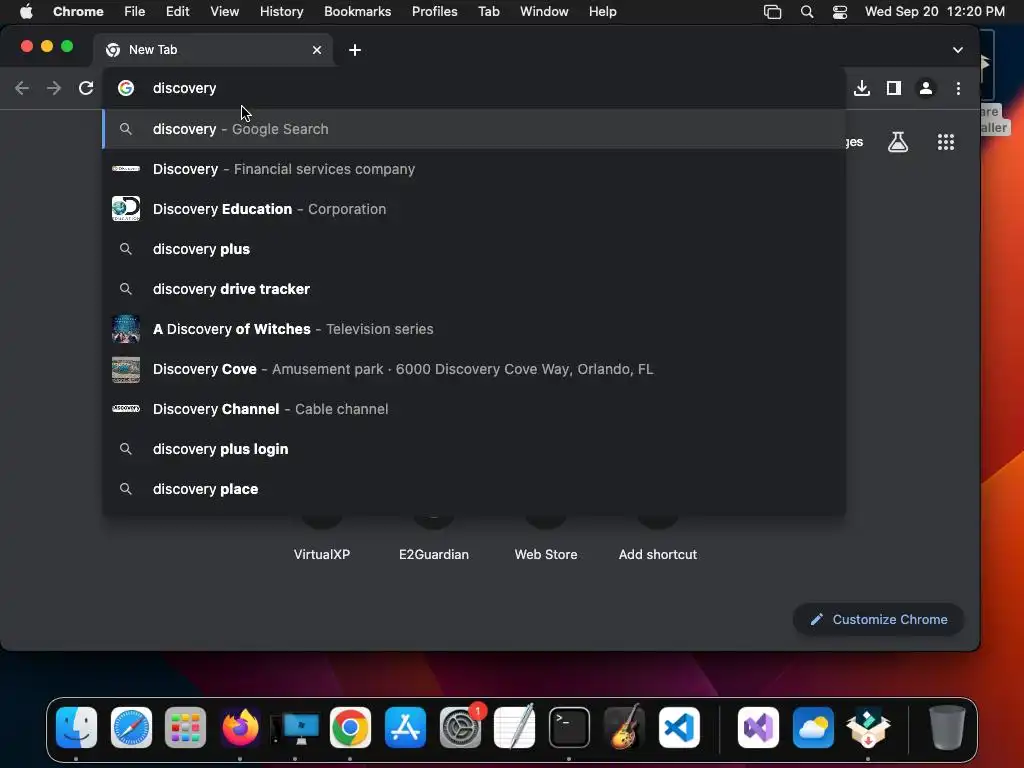Select Discovery Education Corporation suggestion

(474, 209)
